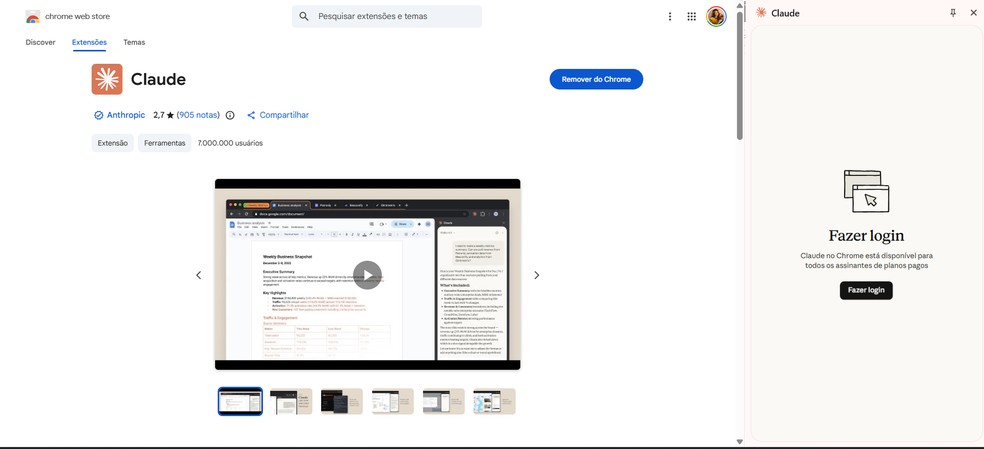Image resolution: width=984 pixels, height=449 pixels.
Task: Close the Claude side panel
Action: click(x=973, y=13)
